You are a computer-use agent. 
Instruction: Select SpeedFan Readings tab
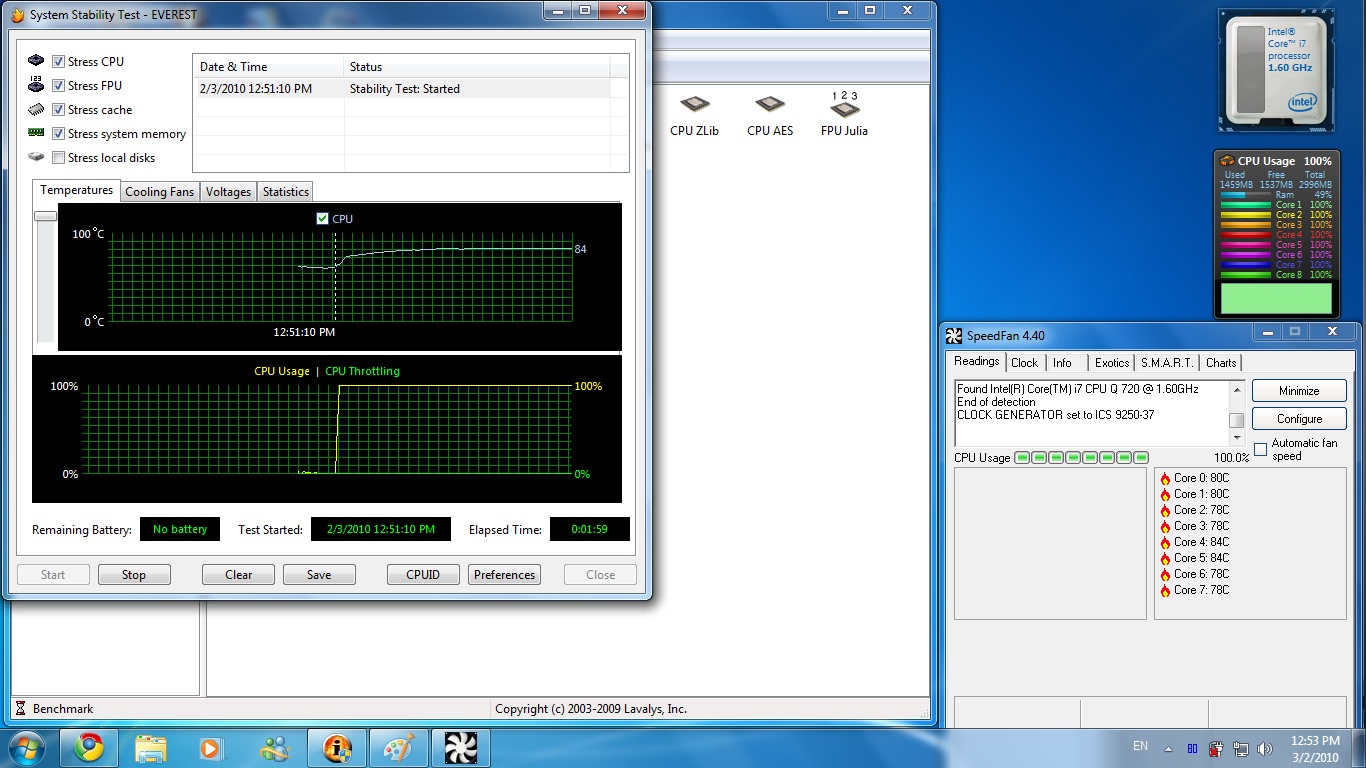976,361
